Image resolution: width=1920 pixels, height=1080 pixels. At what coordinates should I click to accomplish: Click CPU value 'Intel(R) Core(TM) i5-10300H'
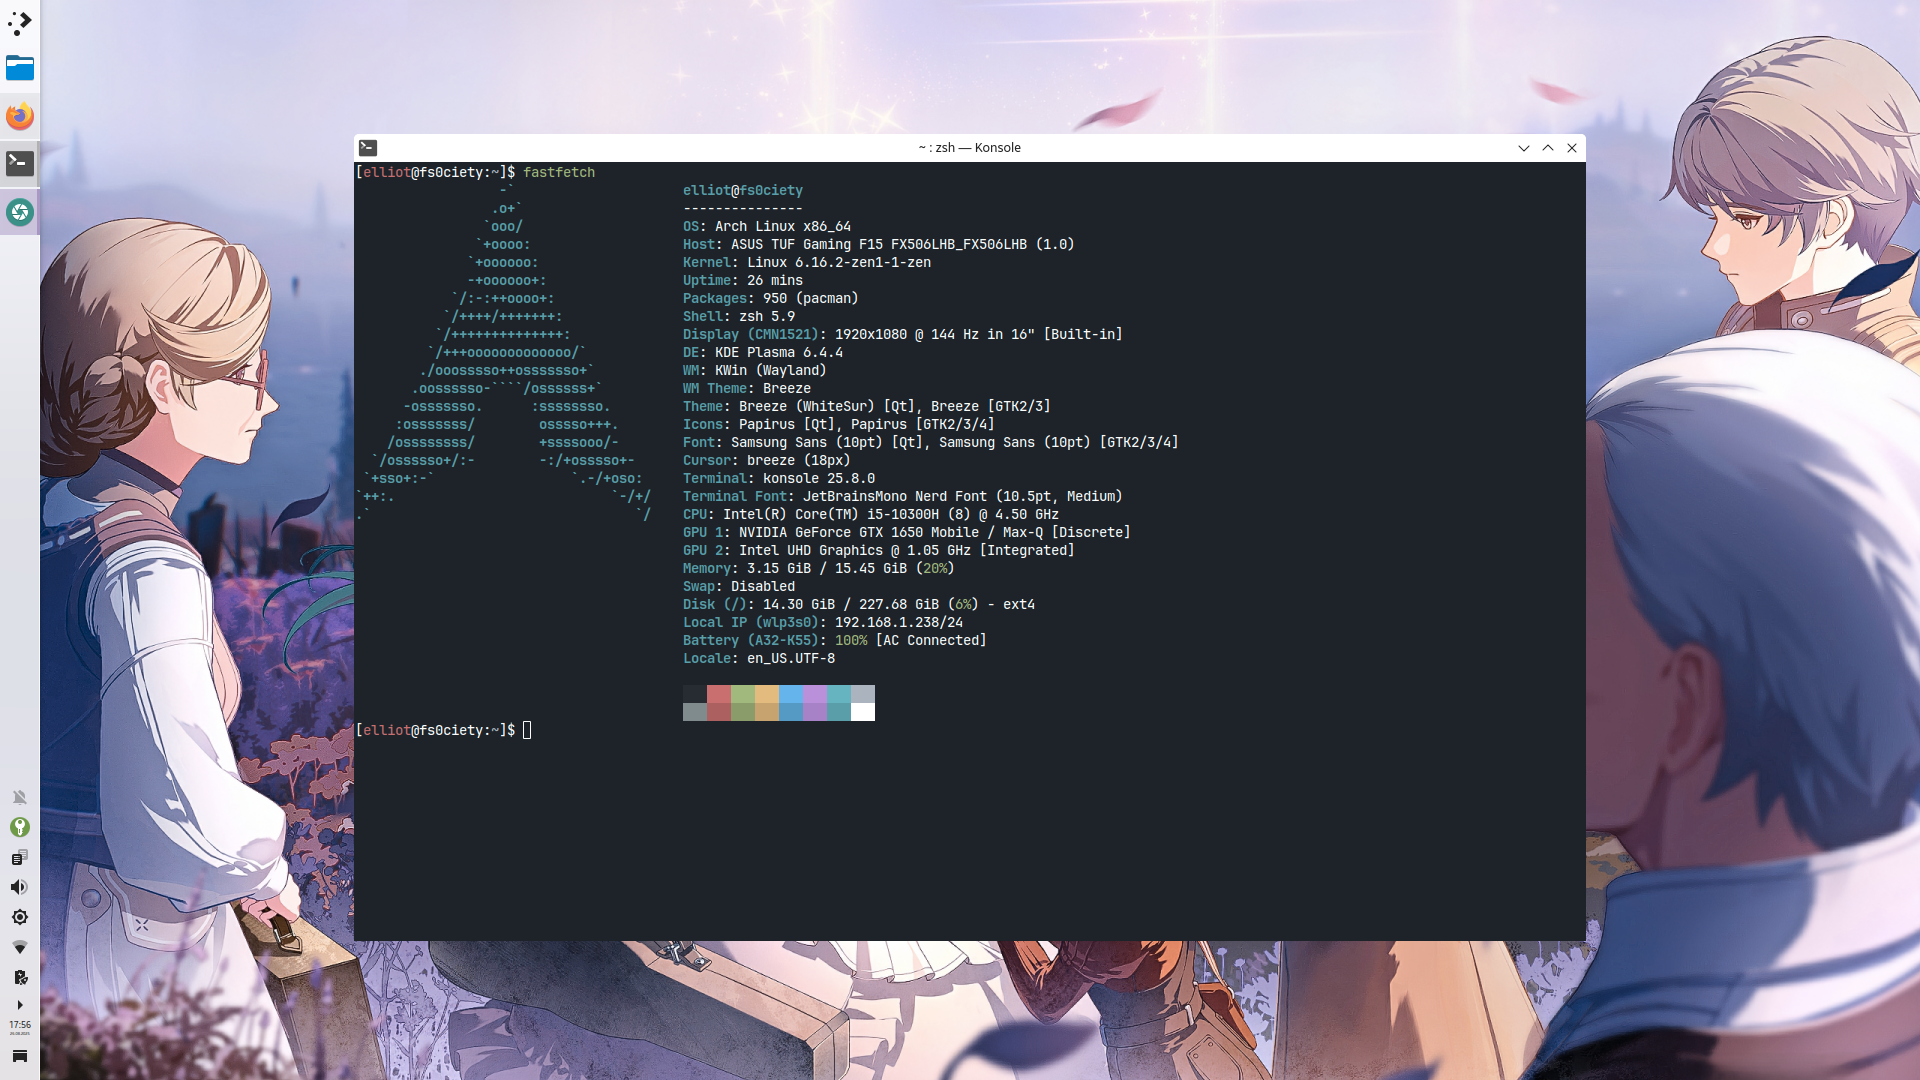pos(831,515)
